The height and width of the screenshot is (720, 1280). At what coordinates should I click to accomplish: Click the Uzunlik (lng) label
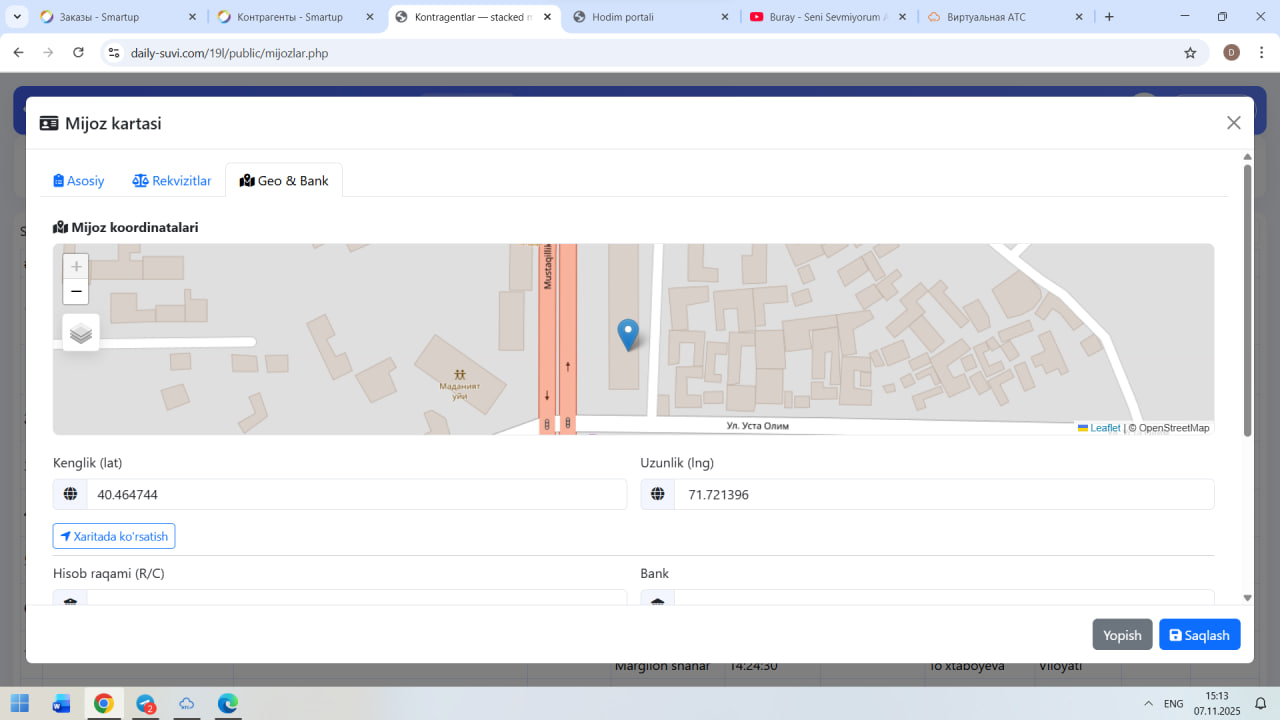coord(677,462)
